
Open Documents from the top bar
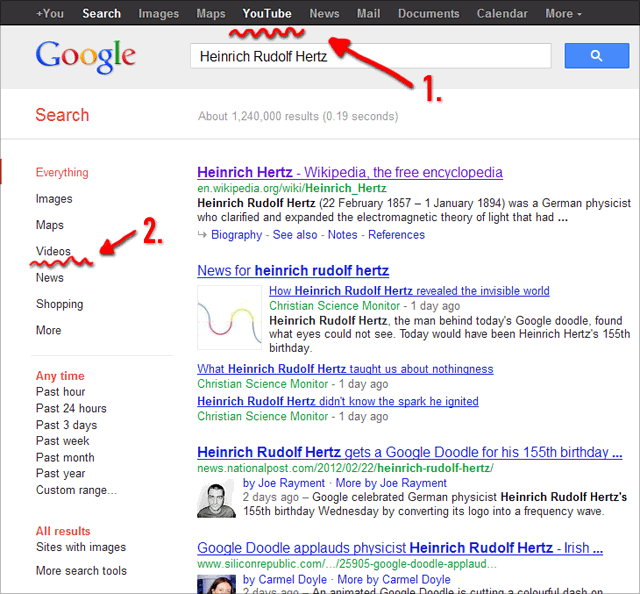pos(429,13)
